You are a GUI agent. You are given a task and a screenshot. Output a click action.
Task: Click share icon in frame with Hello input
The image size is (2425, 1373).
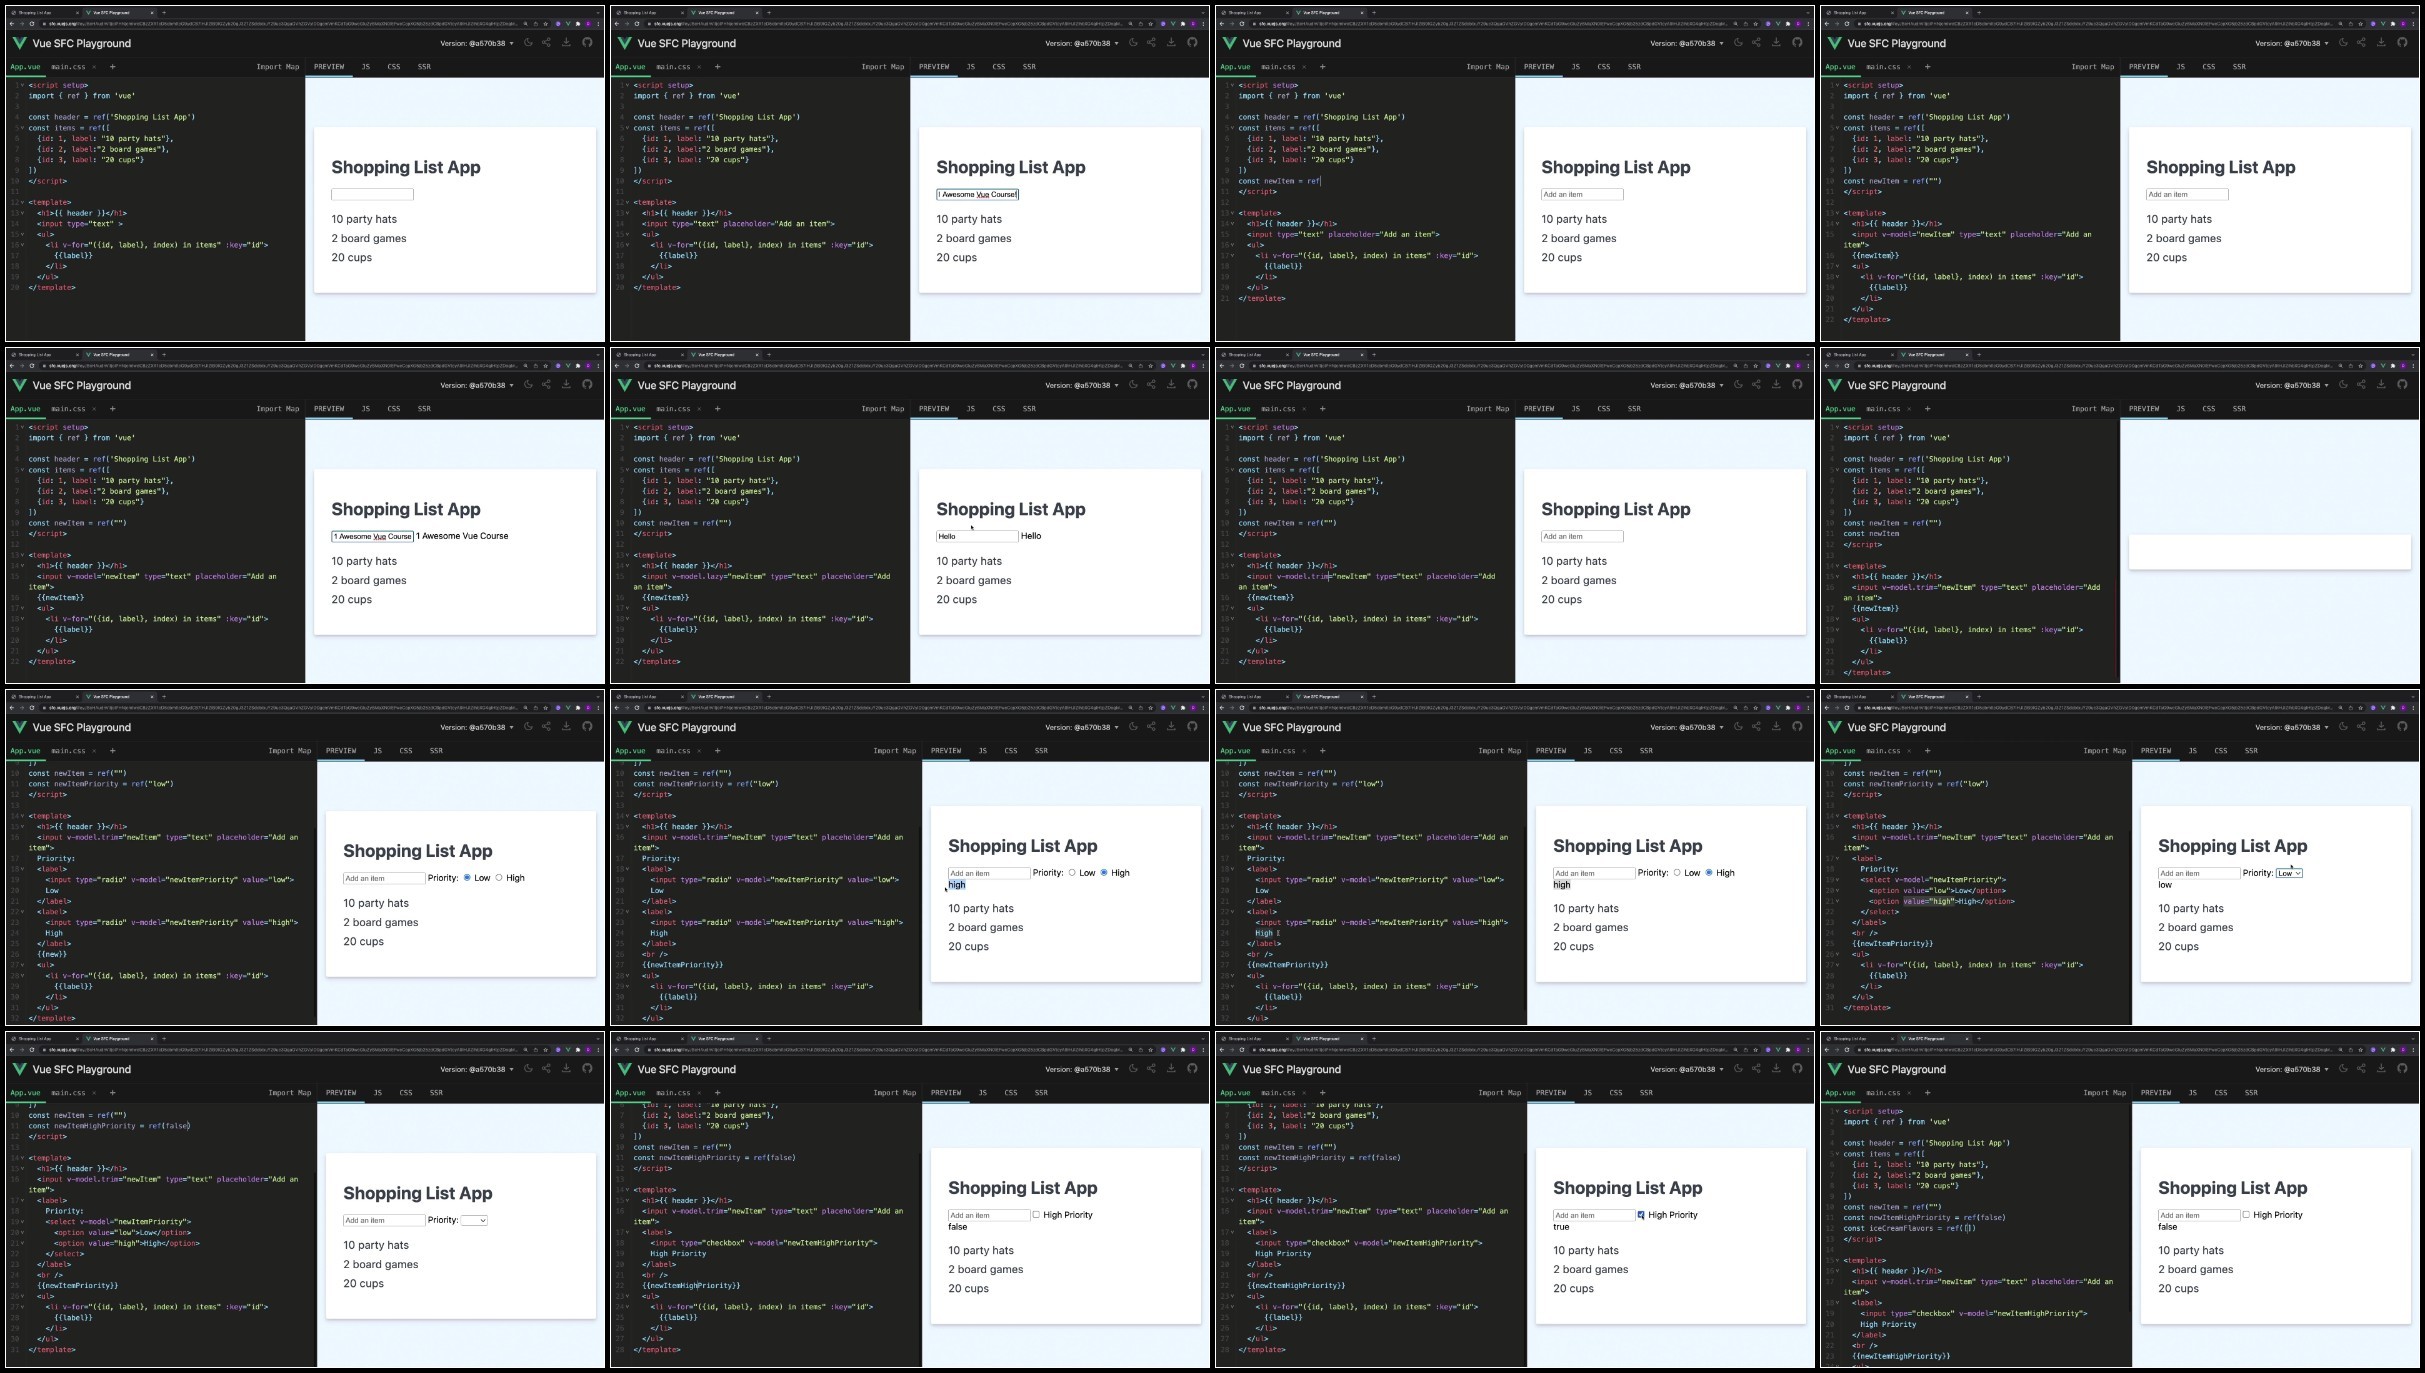[x=1151, y=385]
